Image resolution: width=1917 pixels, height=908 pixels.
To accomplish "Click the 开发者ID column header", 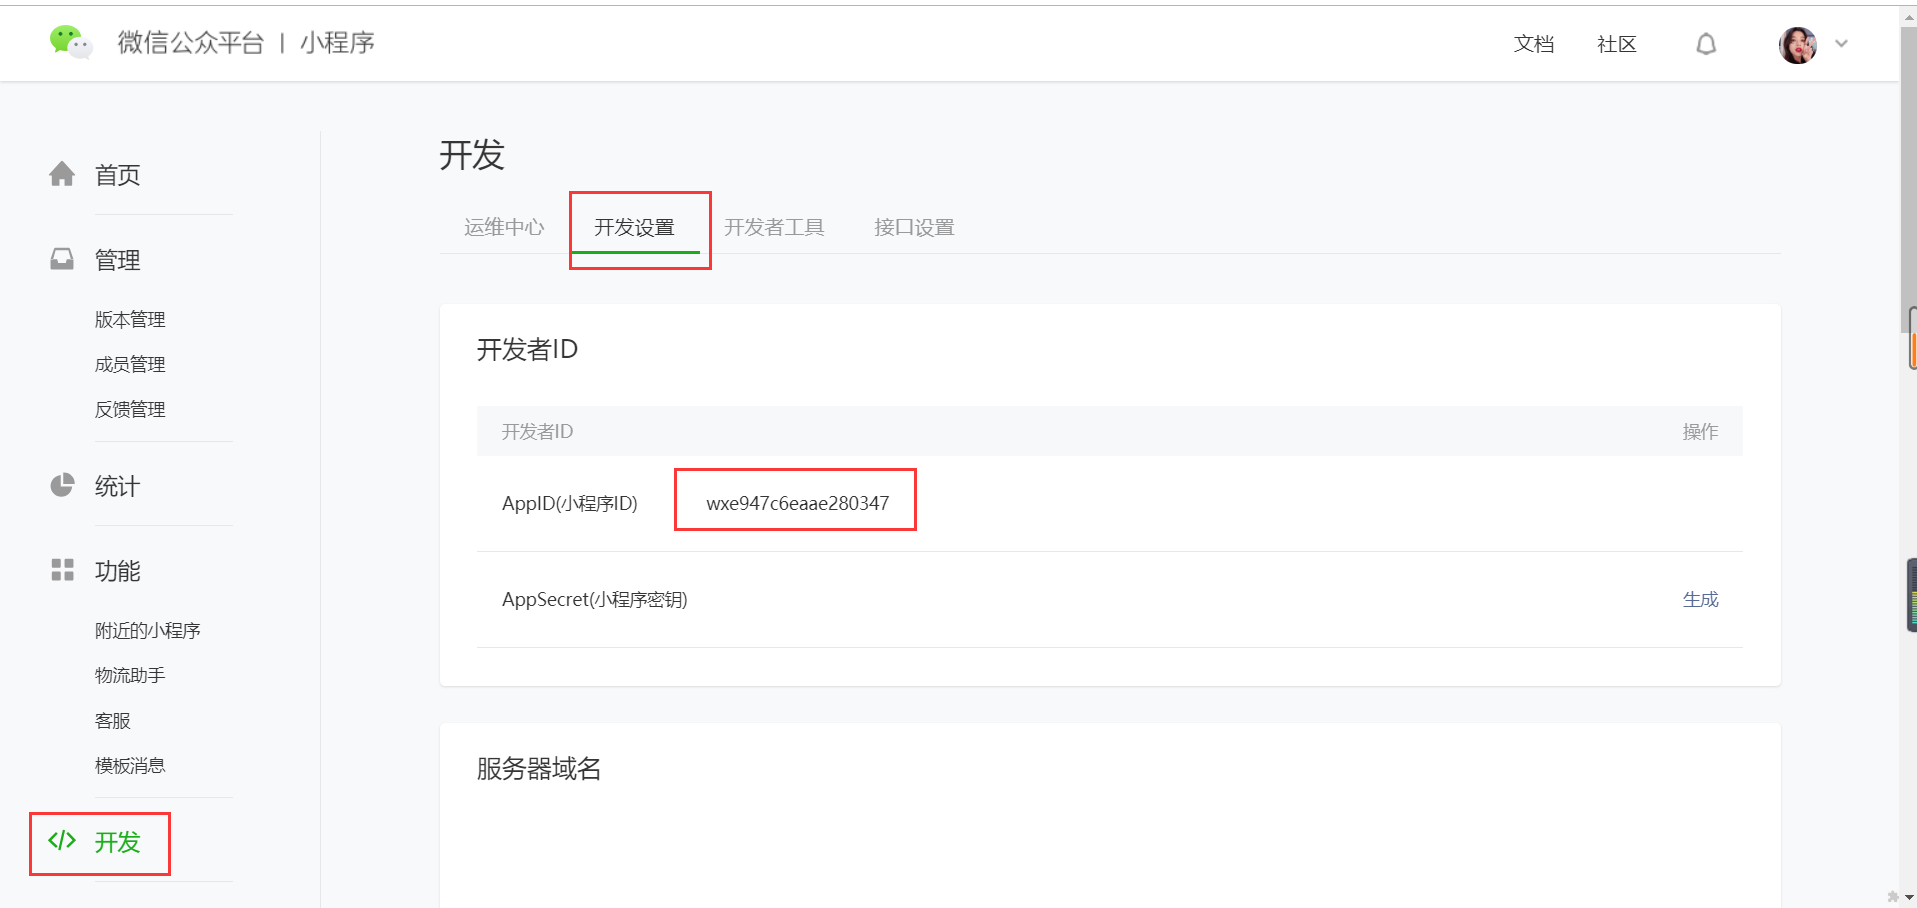I will click(x=537, y=431).
